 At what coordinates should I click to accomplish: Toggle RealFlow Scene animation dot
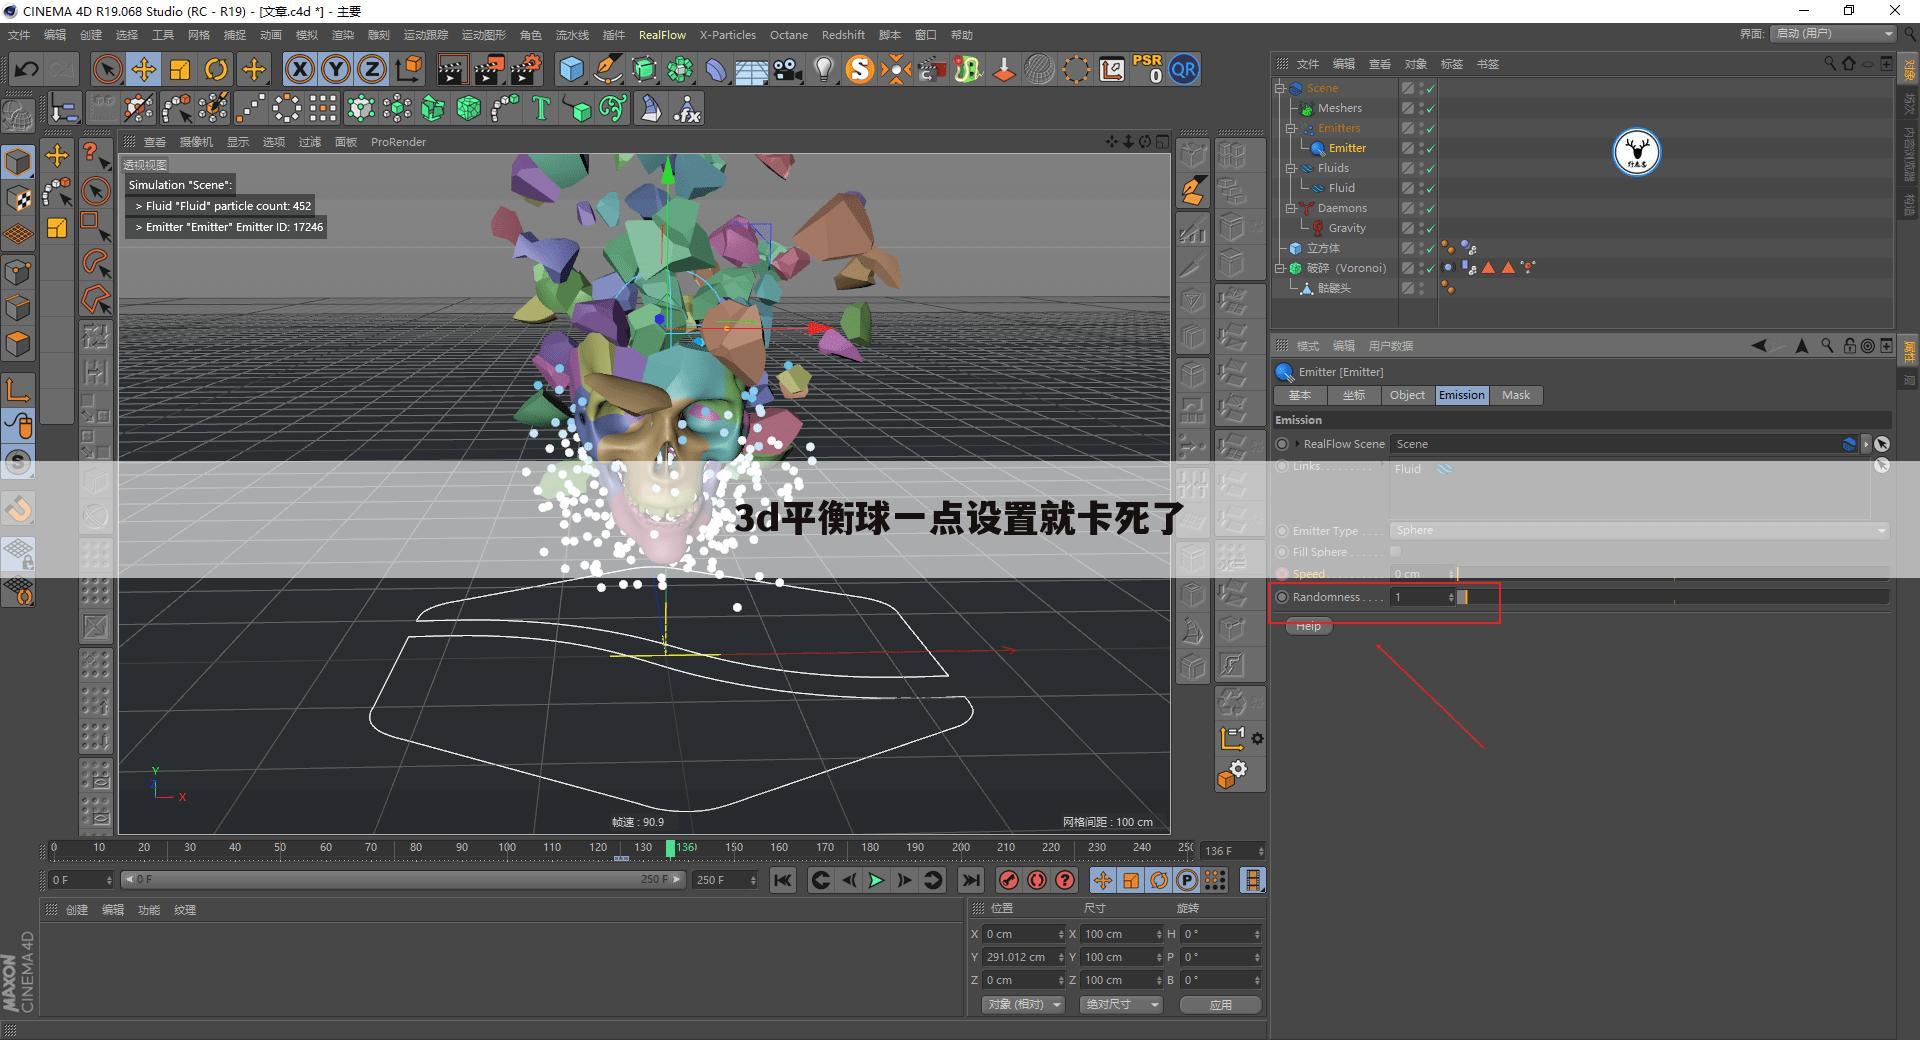[1283, 444]
